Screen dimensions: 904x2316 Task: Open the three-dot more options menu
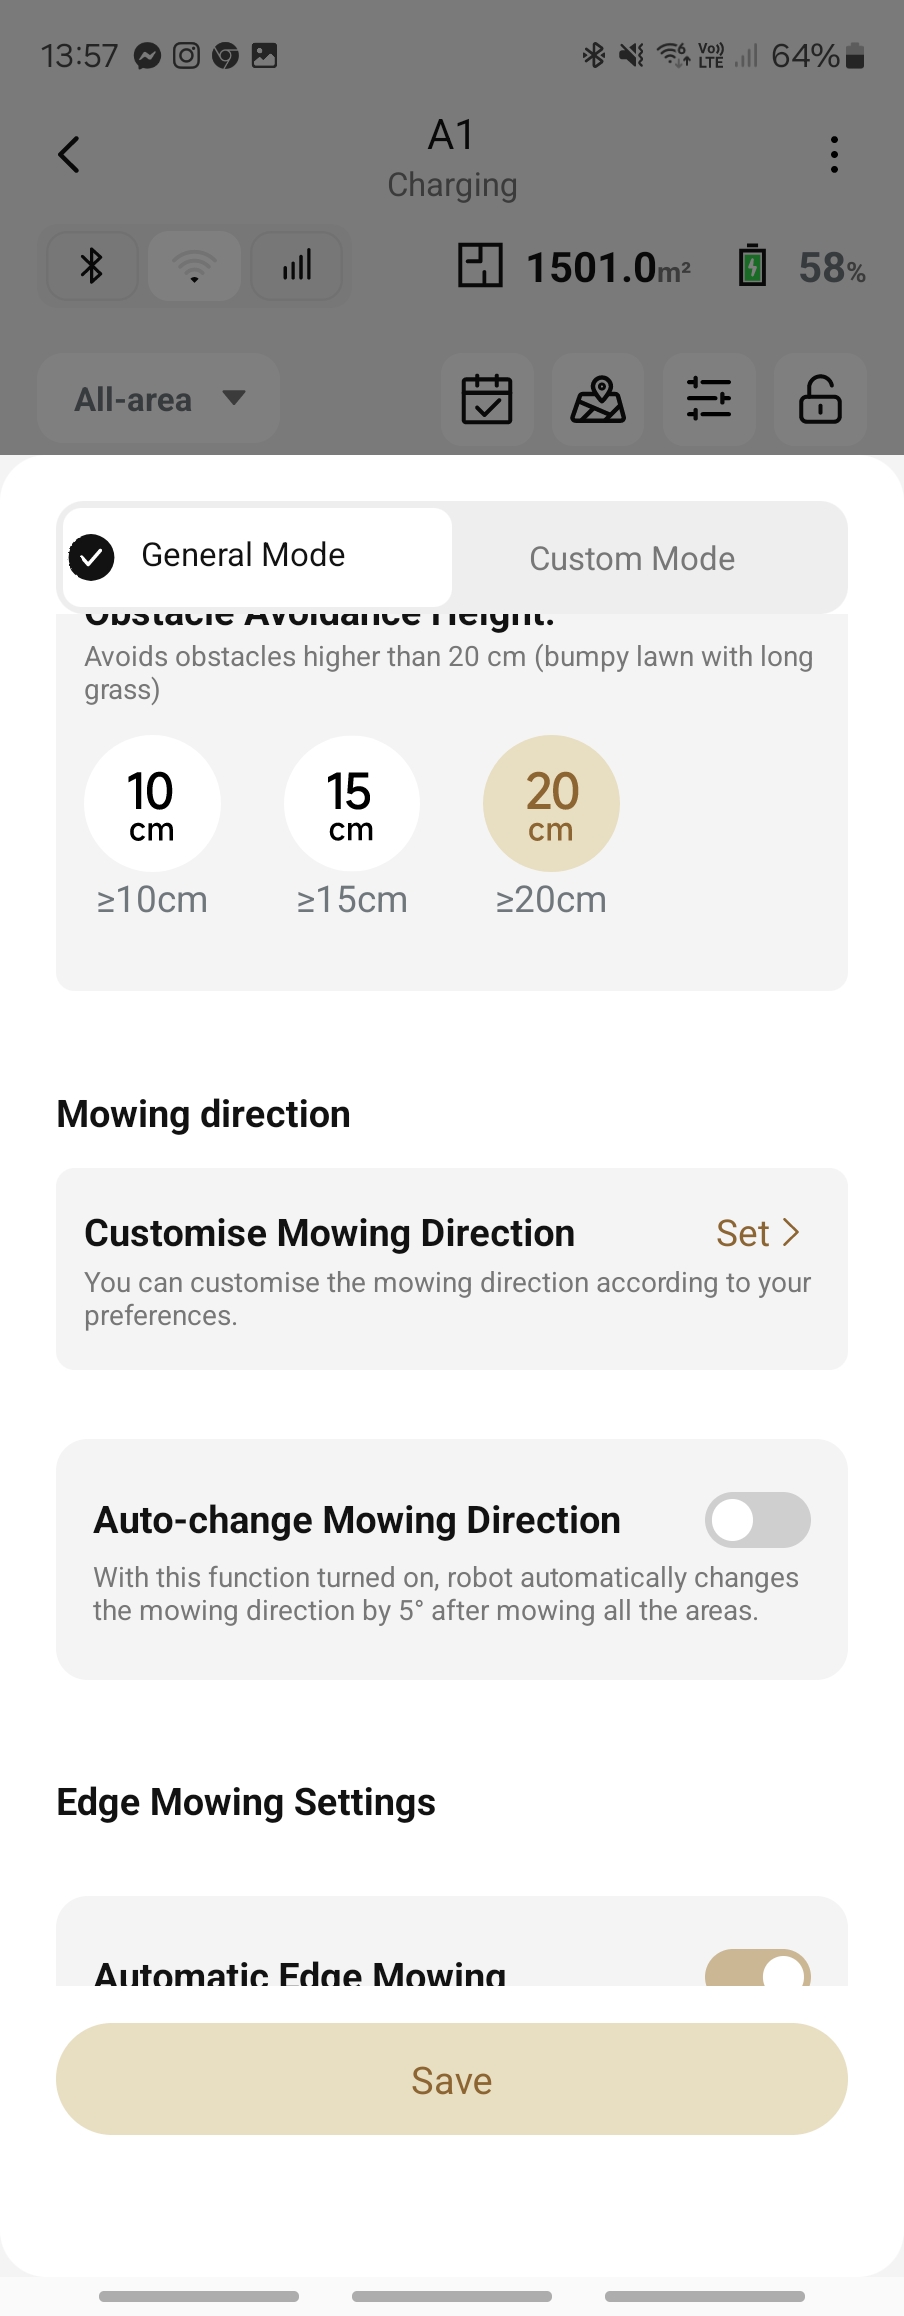coord(834,155)
